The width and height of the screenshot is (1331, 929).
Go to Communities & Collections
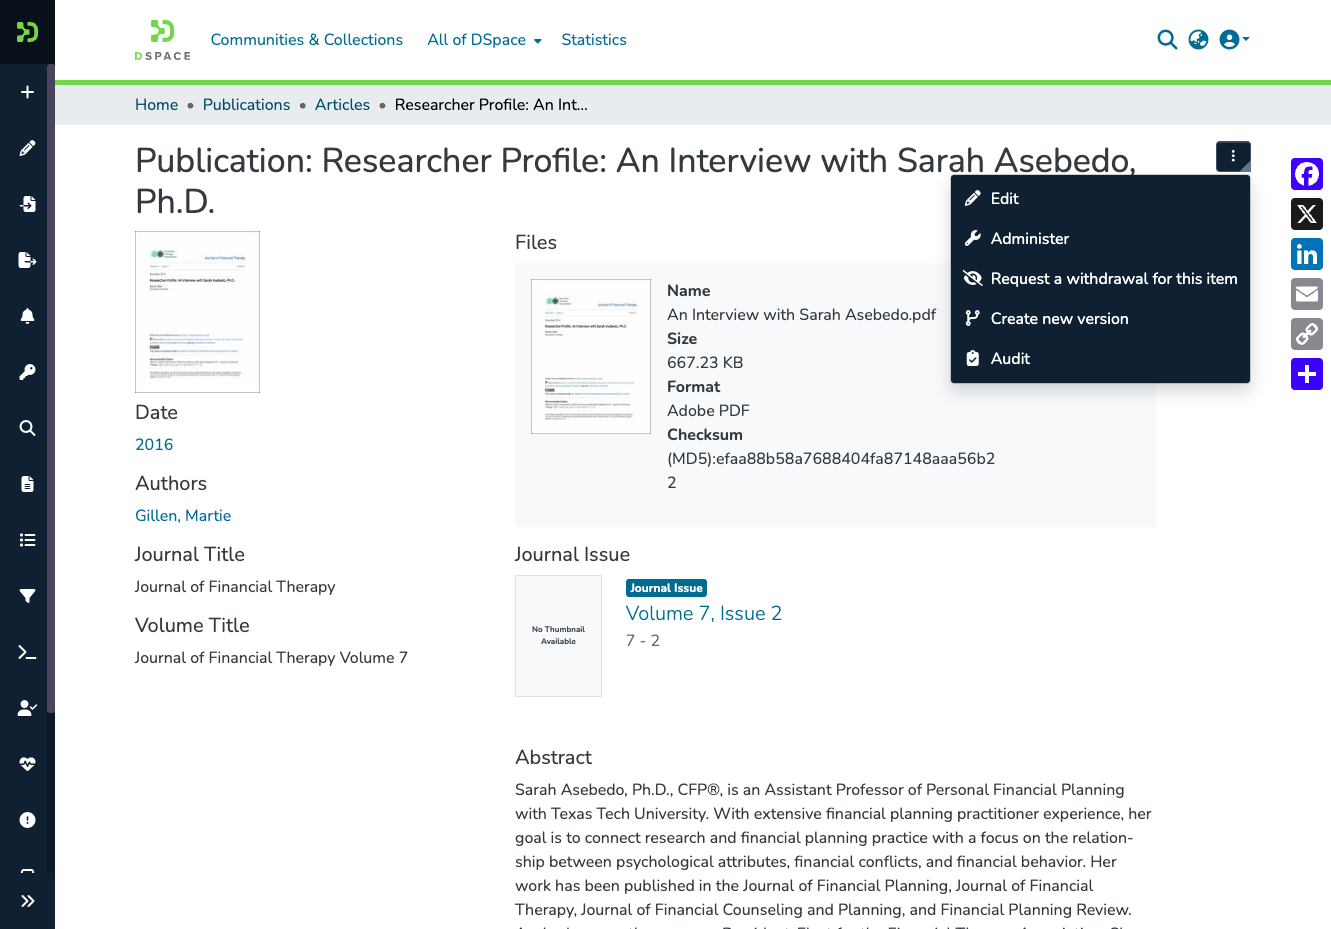coord(306,40)
